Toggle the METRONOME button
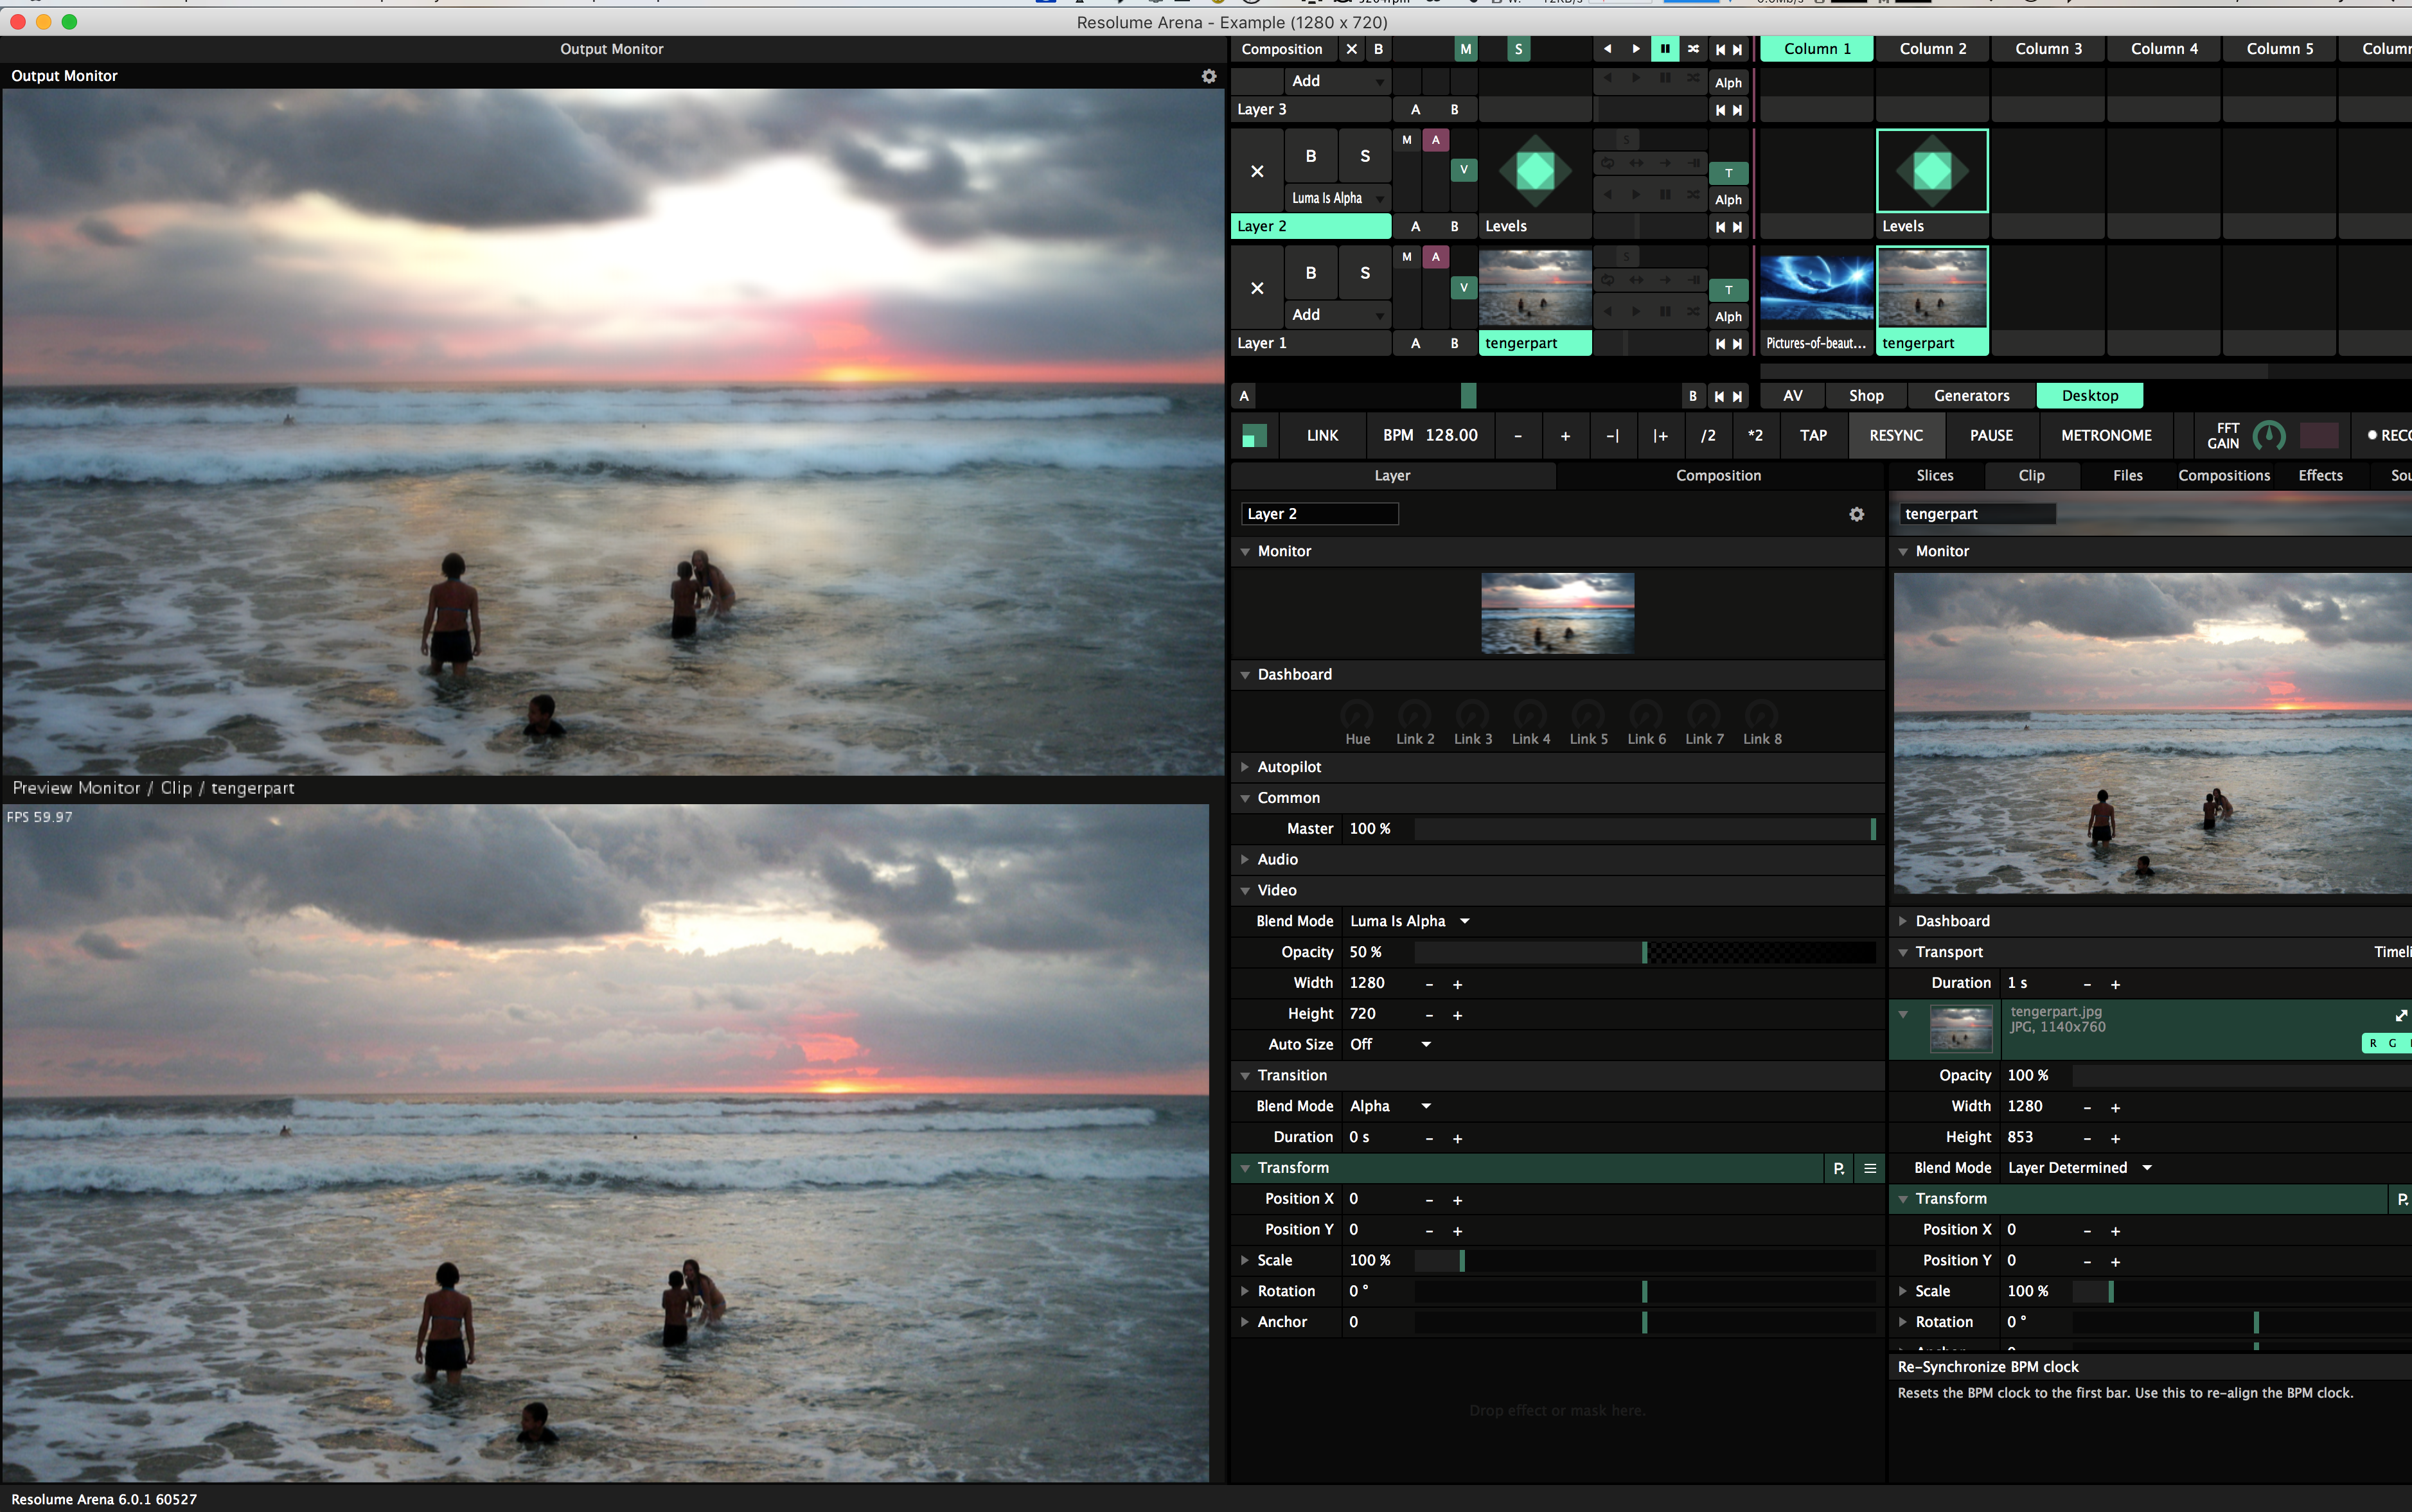 pos(2106,436)
